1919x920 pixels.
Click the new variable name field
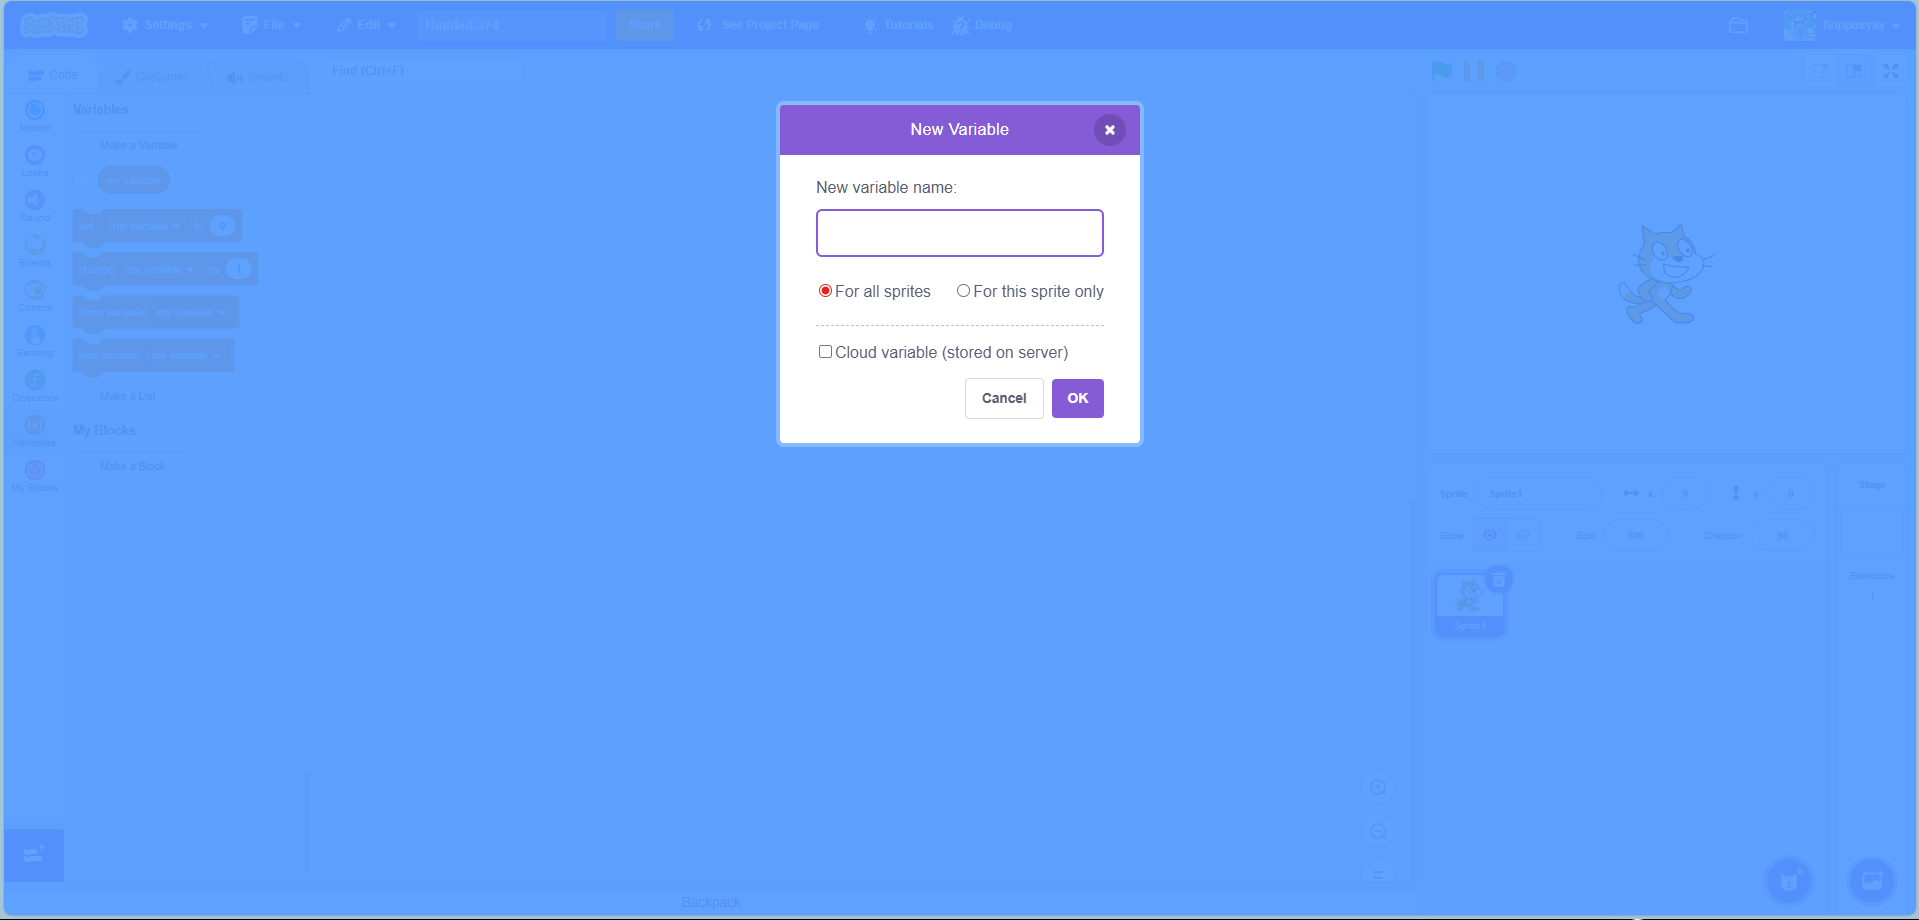[x=959, y=233]
